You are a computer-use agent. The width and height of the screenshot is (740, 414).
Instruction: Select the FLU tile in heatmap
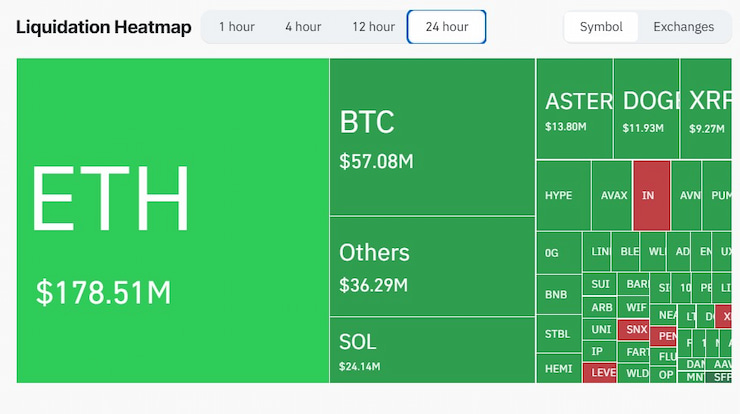[x=664, y=357]
